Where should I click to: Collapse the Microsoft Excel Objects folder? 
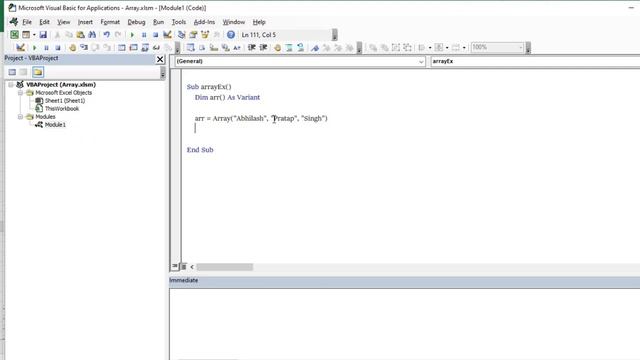(x=20, y=93)
